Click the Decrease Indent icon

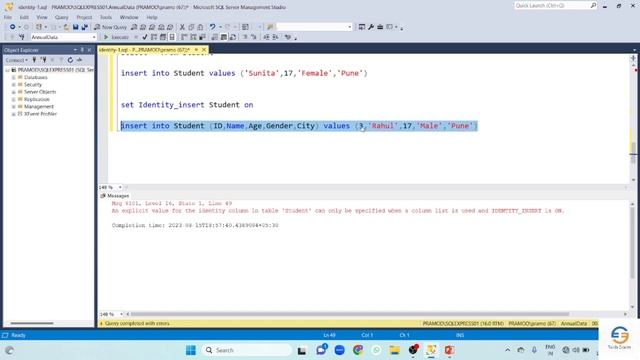pos(266,37)
